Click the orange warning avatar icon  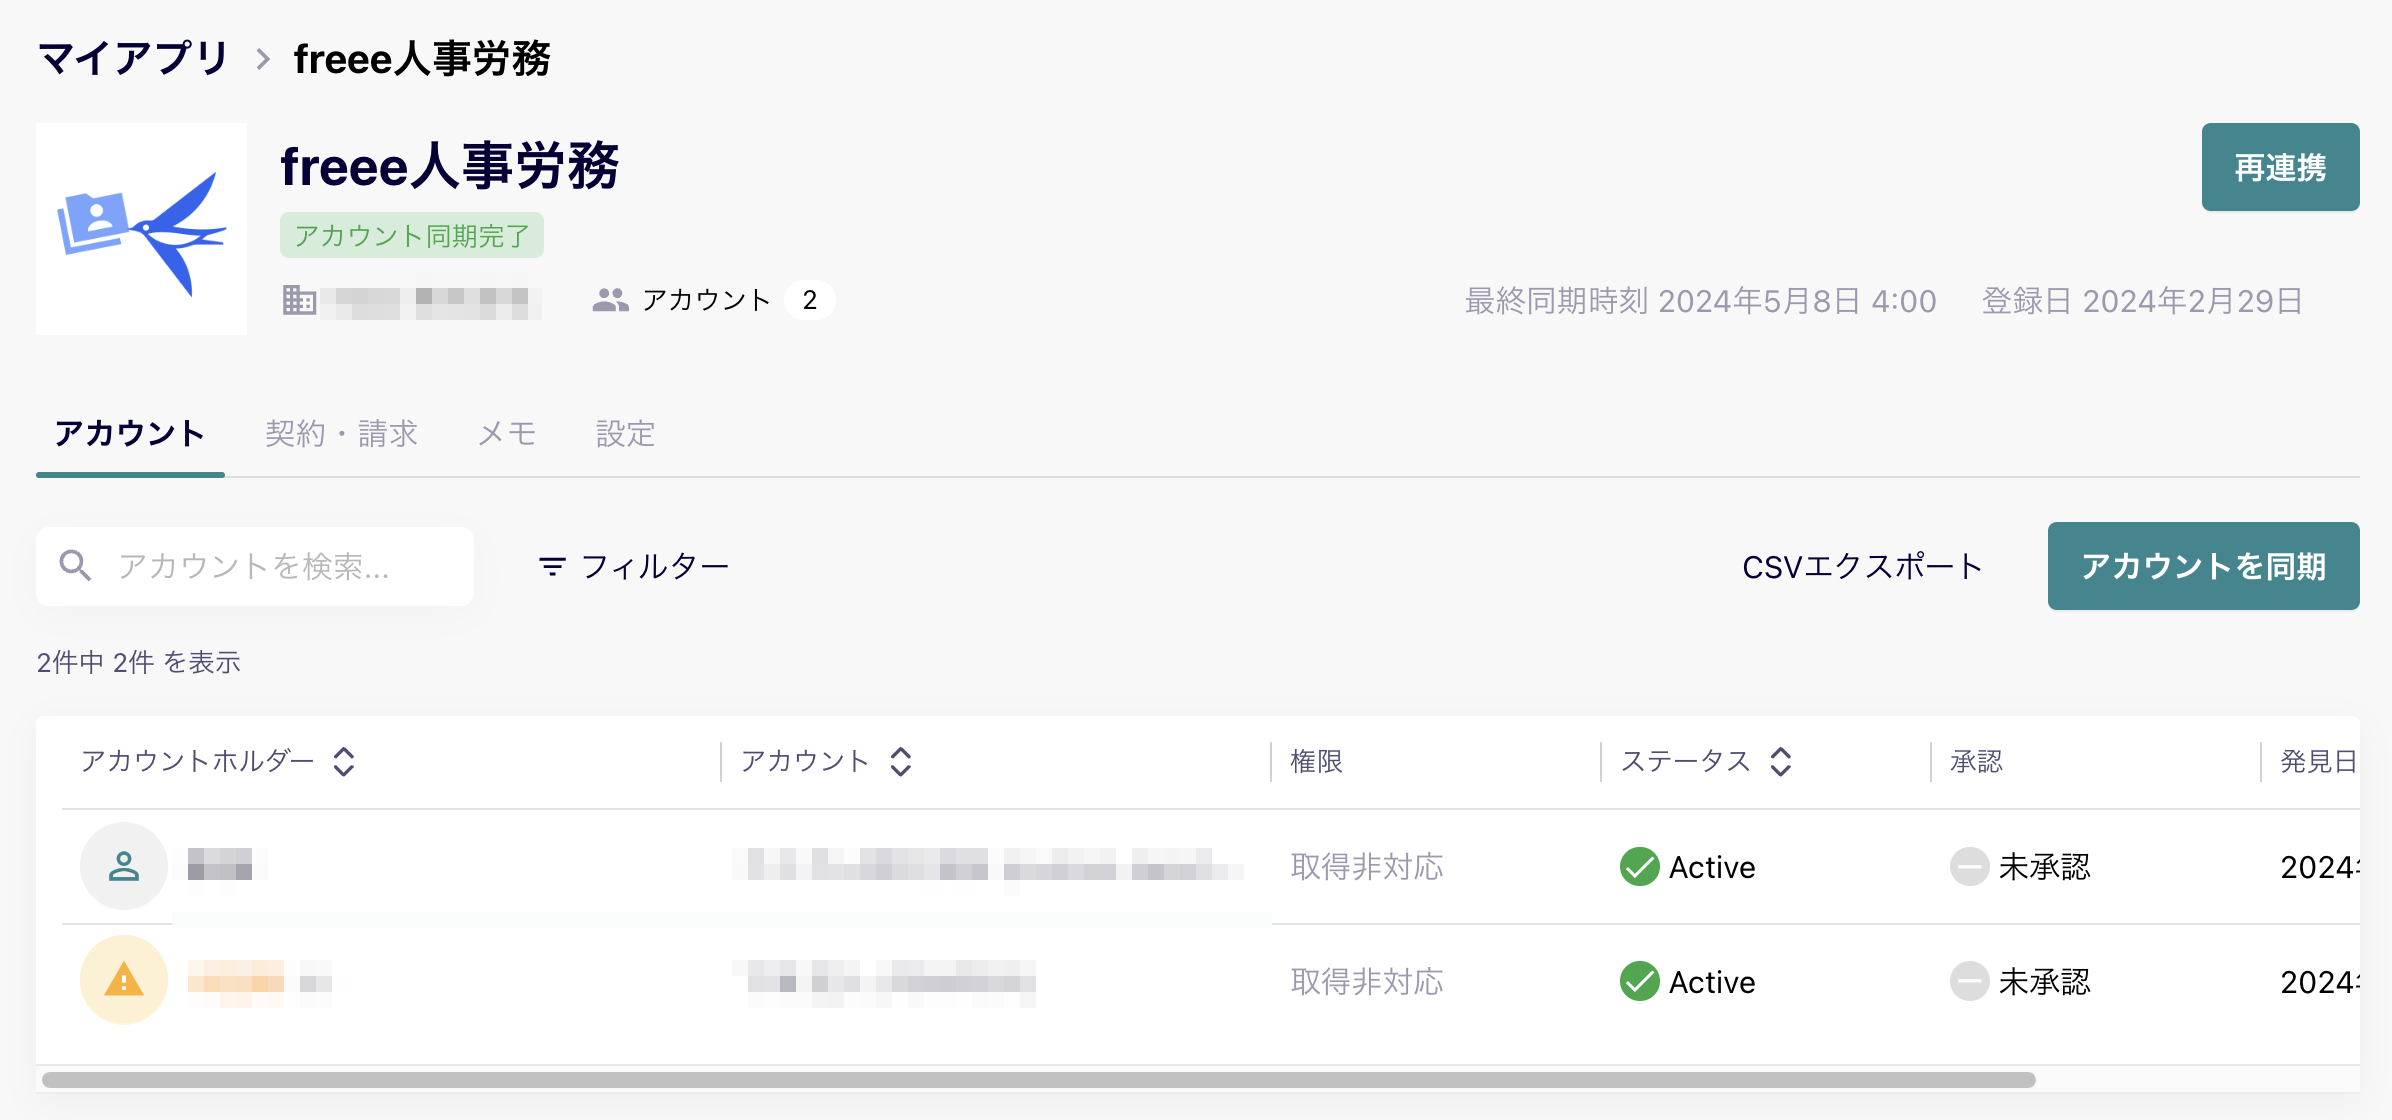[x=124, y=980]
